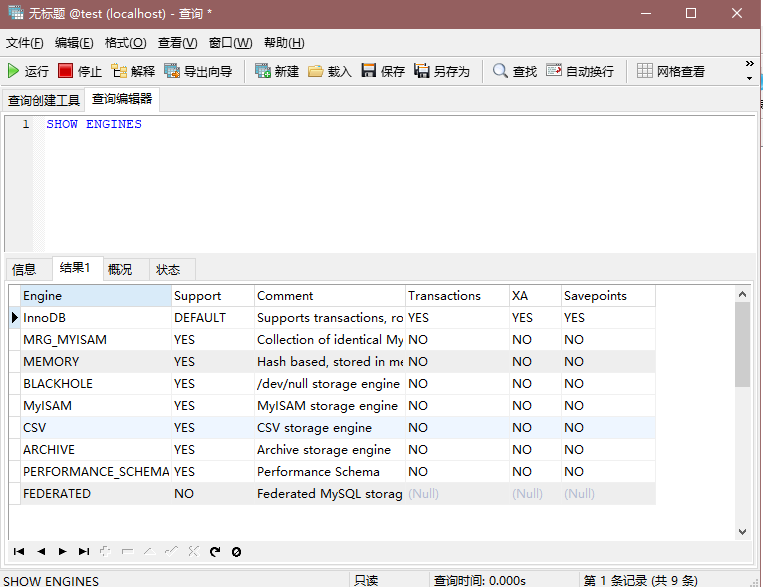Save the query with 保存
This screenshot has width=763, height=587.
383,71
